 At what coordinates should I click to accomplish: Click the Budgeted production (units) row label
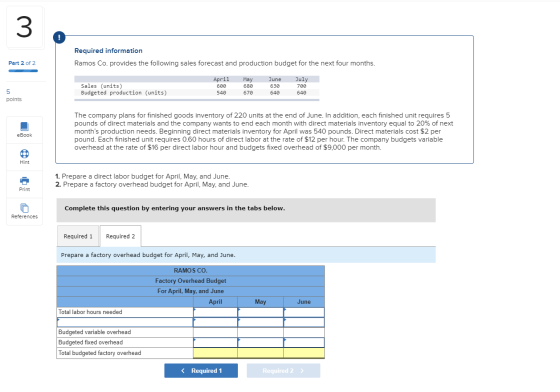tap(124, 93)
